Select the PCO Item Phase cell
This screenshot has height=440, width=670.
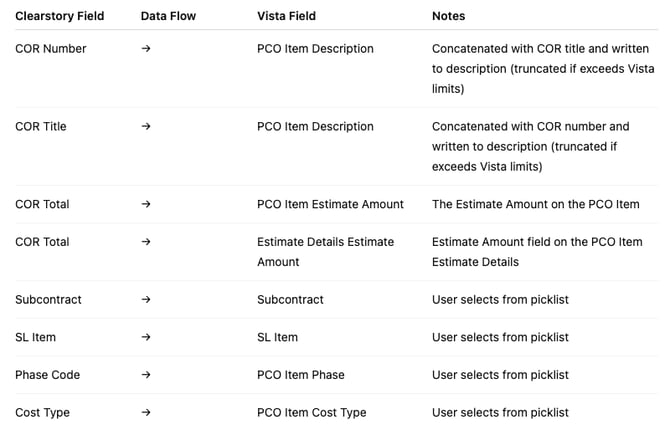300,375
